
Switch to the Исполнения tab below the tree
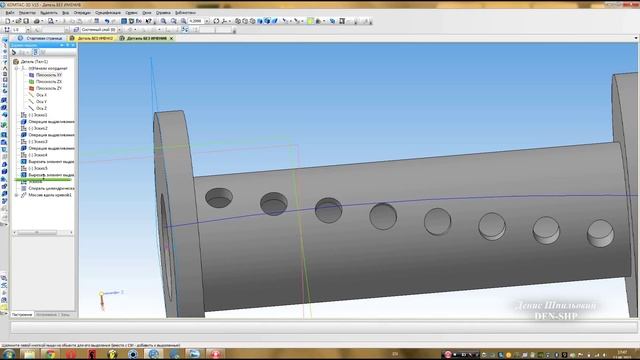47,315
